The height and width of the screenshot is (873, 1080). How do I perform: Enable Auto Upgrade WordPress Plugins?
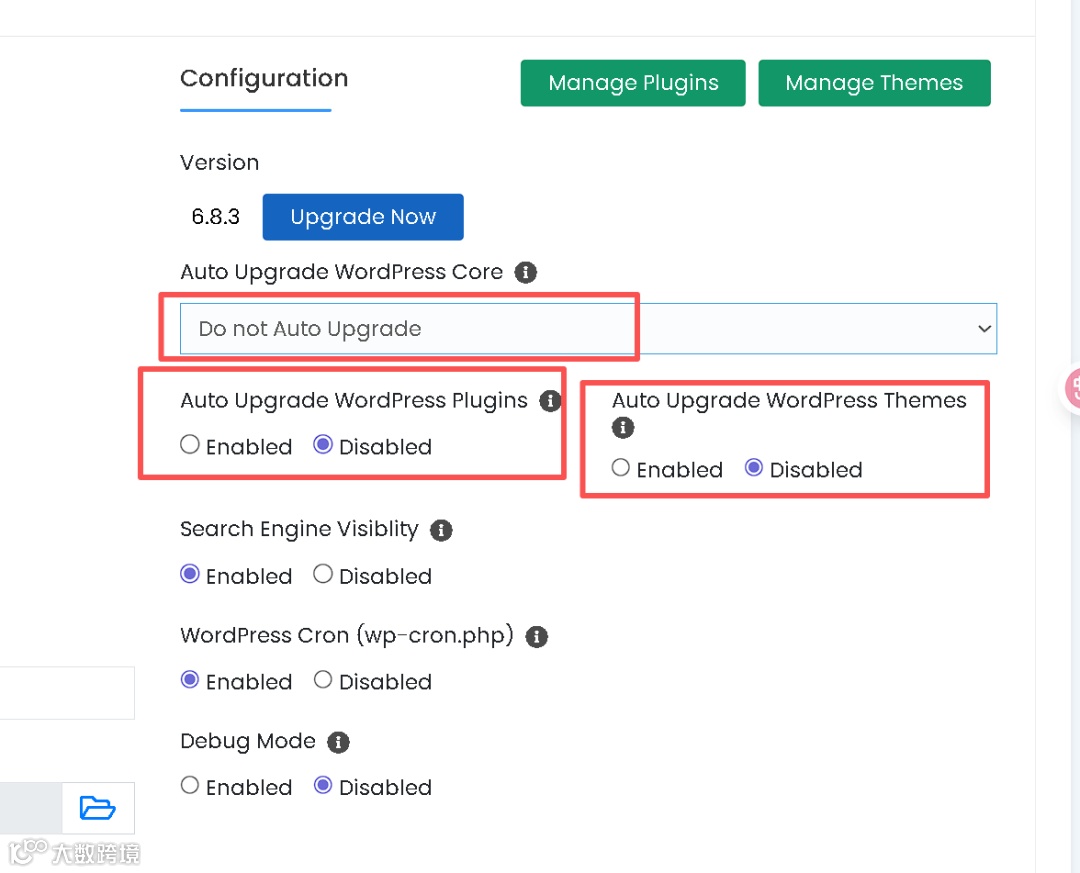(190, 445)
